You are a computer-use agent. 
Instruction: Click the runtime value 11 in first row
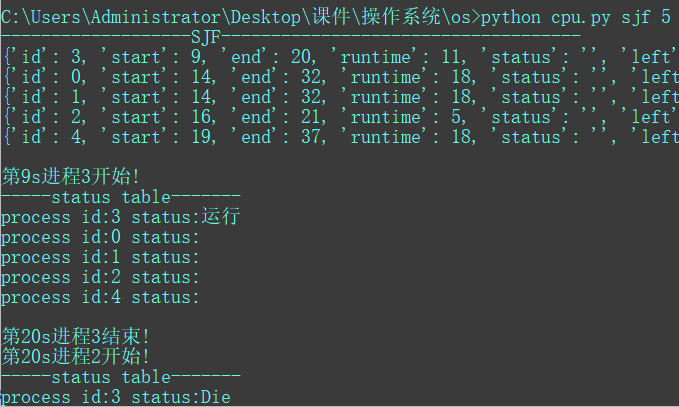pyautogui.click(x=452, y=57)
